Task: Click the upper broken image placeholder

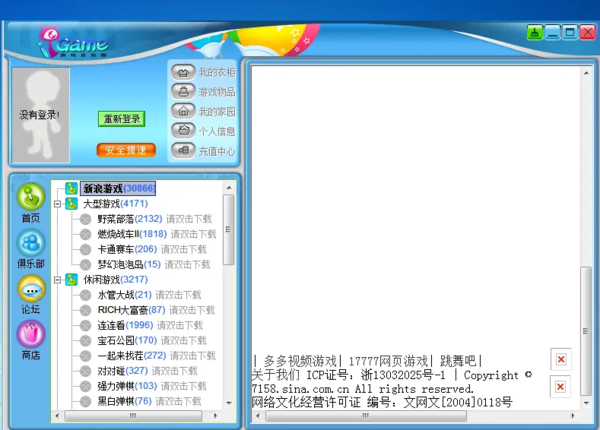Action: (x=561, y=359)
